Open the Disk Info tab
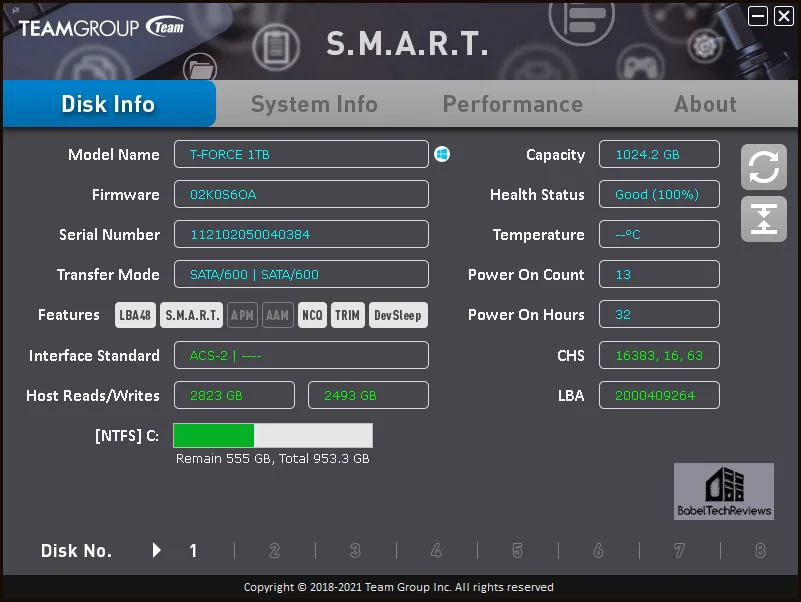This screenshot has height=602, width=801. [109, 104]
